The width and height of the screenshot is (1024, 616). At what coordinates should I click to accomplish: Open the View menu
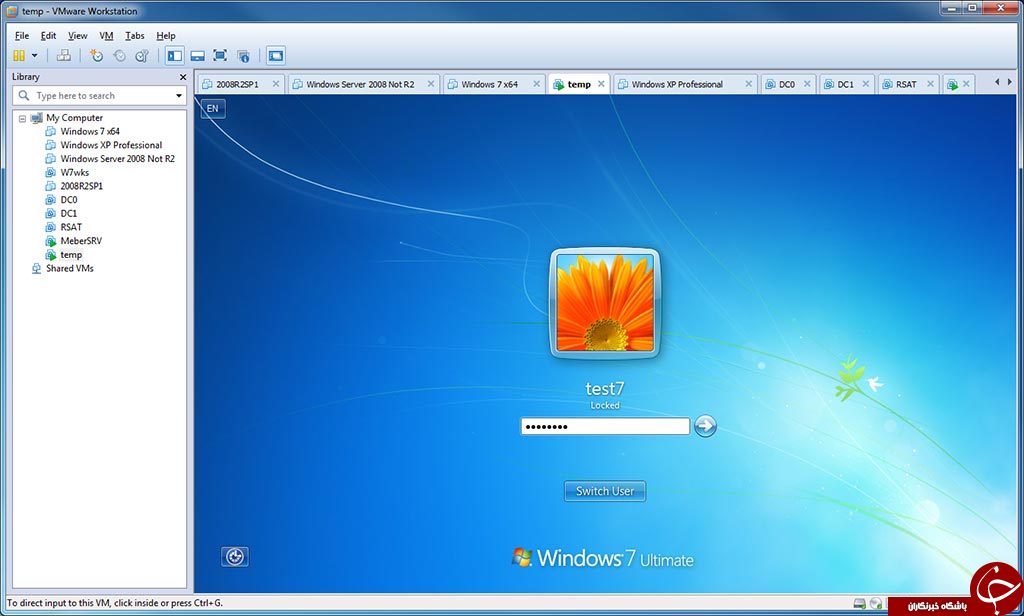pyautogui.click(x=78, y=36)
